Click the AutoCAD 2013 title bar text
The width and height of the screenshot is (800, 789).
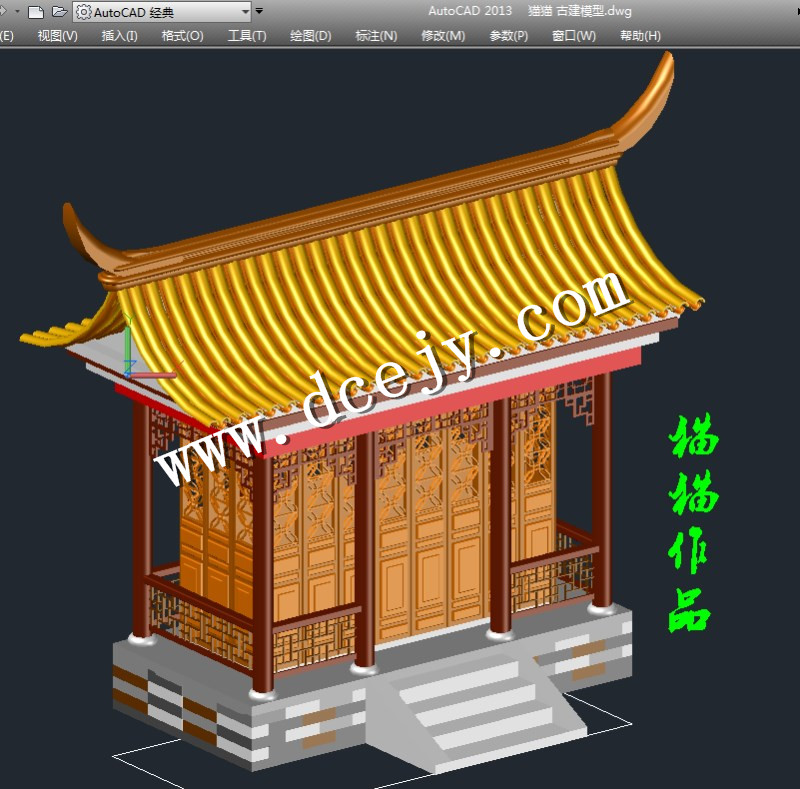(x=470, y=11)
